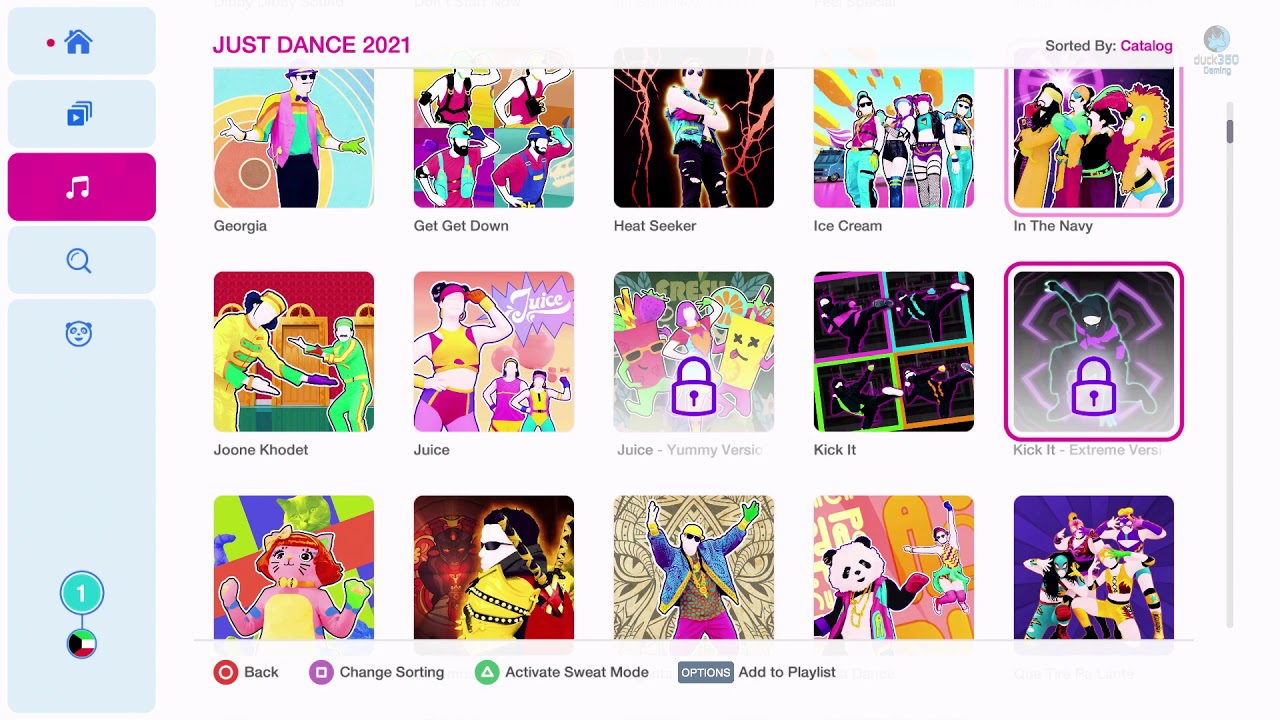Select the locked Kick It Extreme Version

(1094, 352)
